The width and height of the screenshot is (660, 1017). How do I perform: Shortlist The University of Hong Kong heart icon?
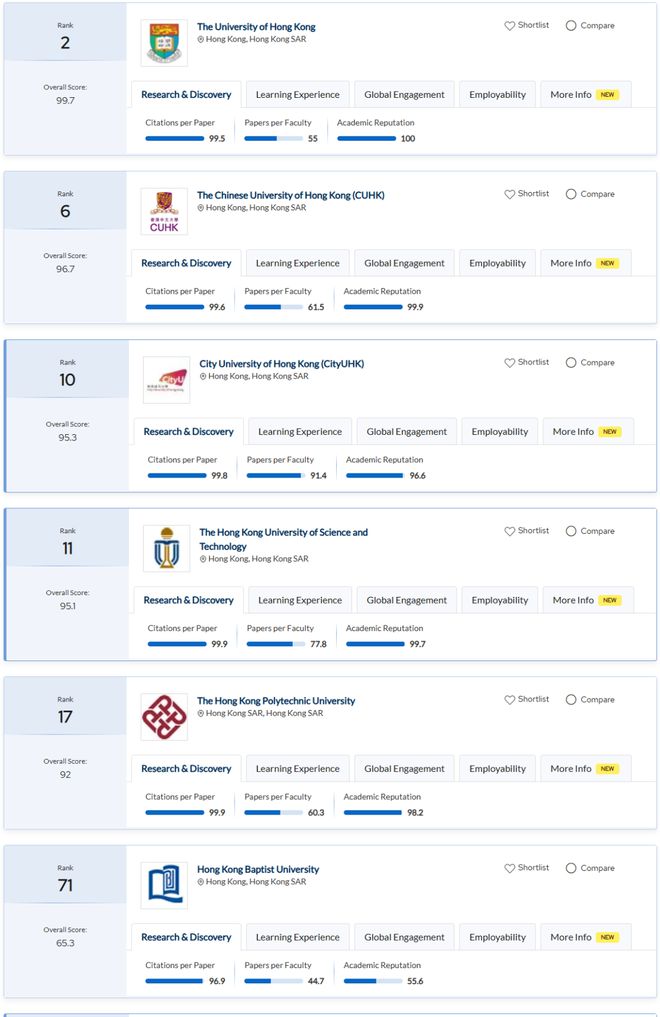[510, 26]
